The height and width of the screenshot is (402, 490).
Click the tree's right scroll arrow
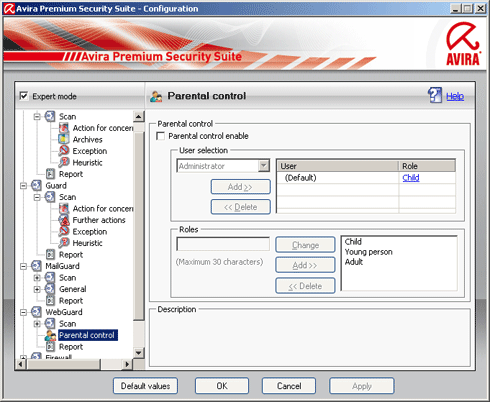[127, 364]
